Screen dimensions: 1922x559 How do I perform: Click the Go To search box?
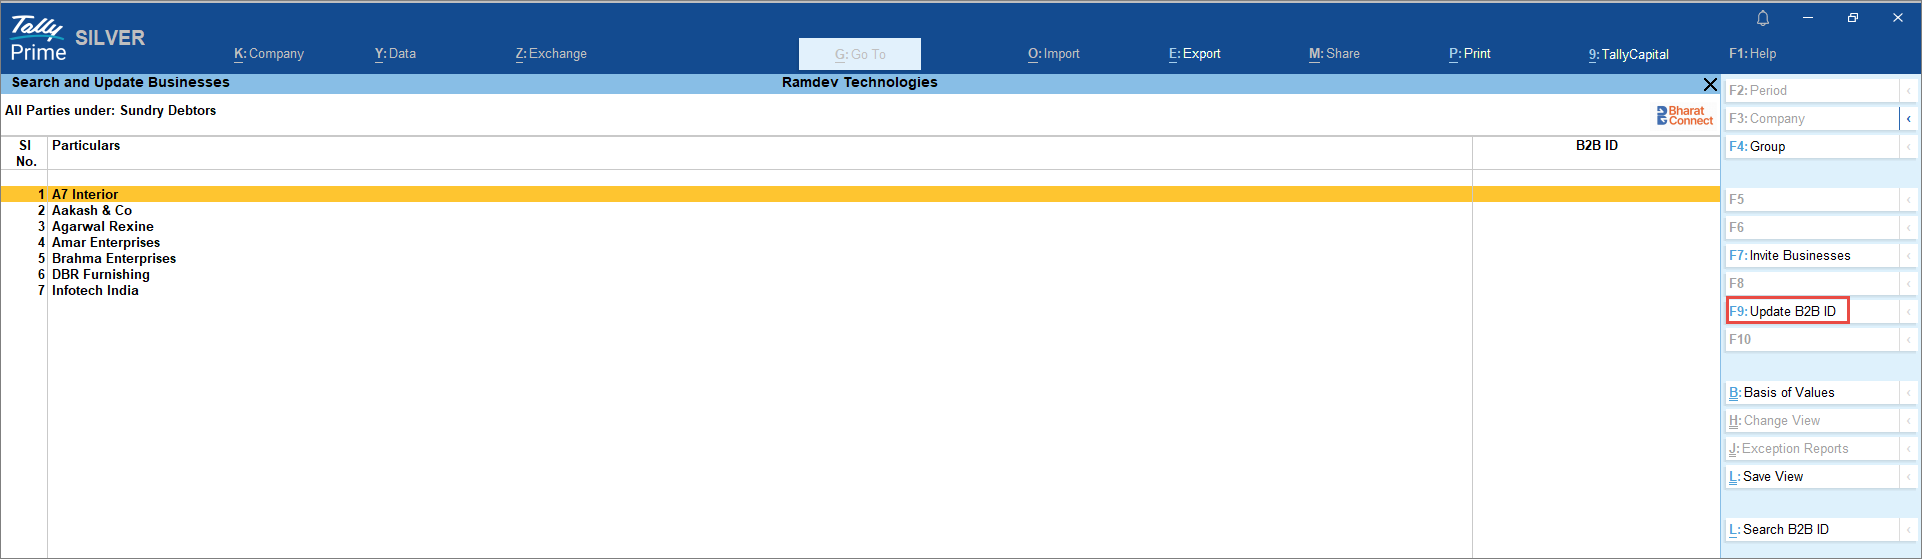859,54
